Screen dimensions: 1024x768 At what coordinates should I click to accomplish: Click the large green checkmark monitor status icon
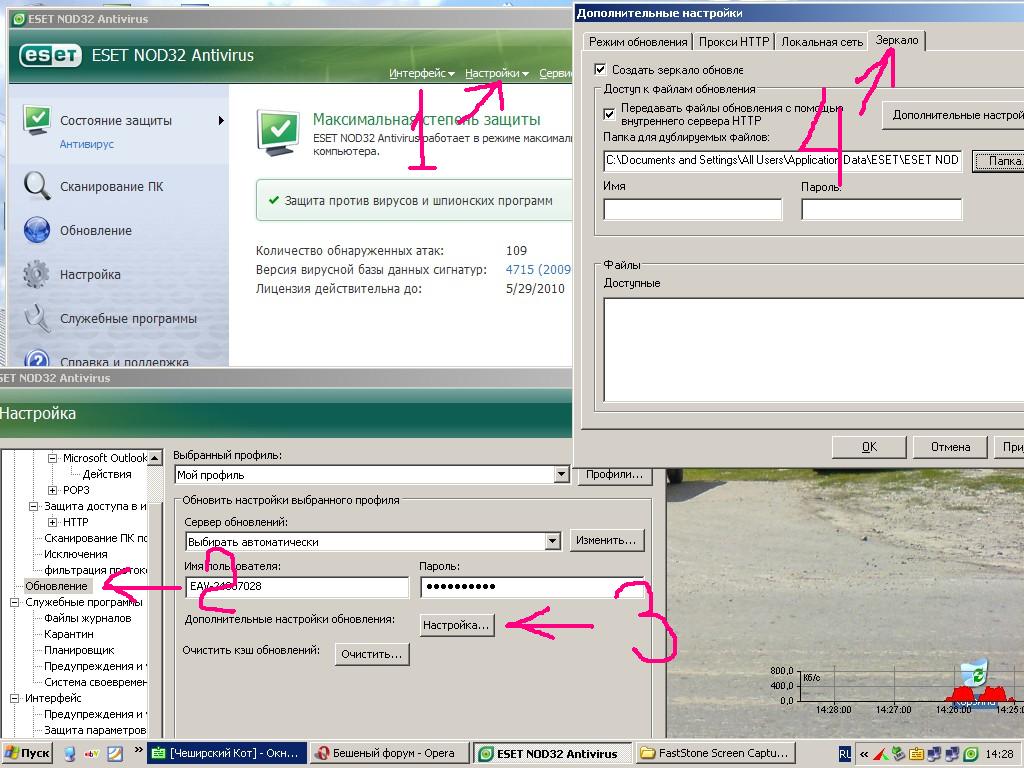tap(279, 133)
